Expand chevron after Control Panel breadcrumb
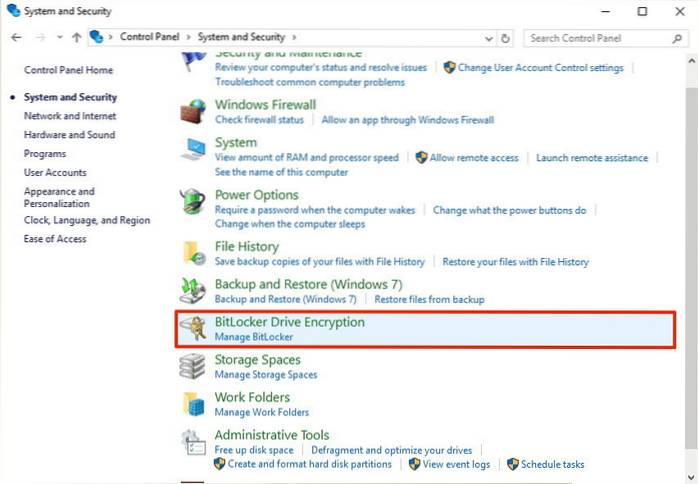Viewport: 698px width, 484px height. [188, 37]
